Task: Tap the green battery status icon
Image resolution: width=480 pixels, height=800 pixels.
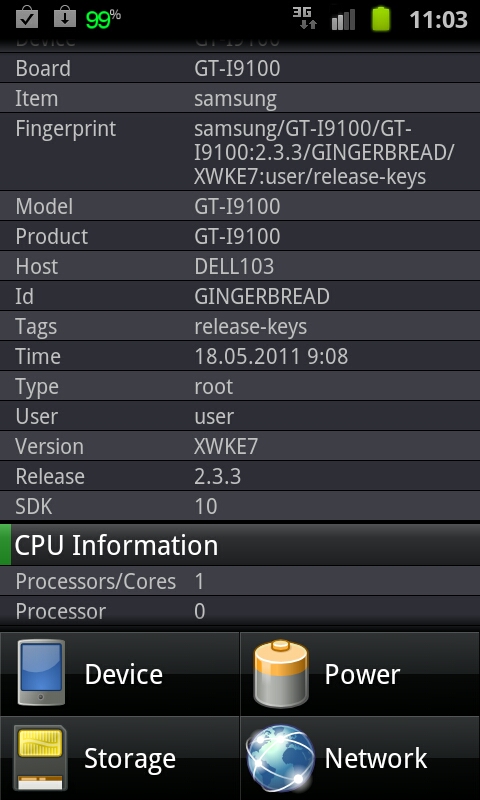Action: coord(381,19)
